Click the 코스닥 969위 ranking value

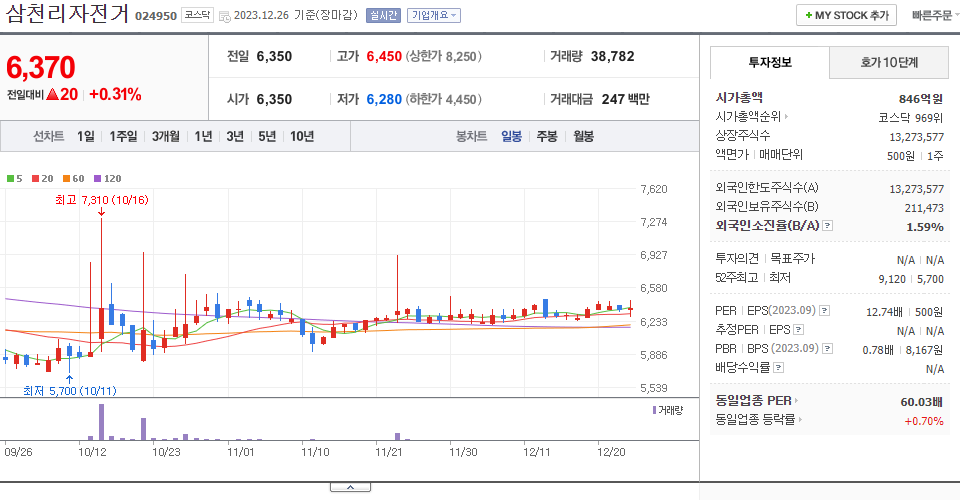pyautogui.click(x=910, y=118)
